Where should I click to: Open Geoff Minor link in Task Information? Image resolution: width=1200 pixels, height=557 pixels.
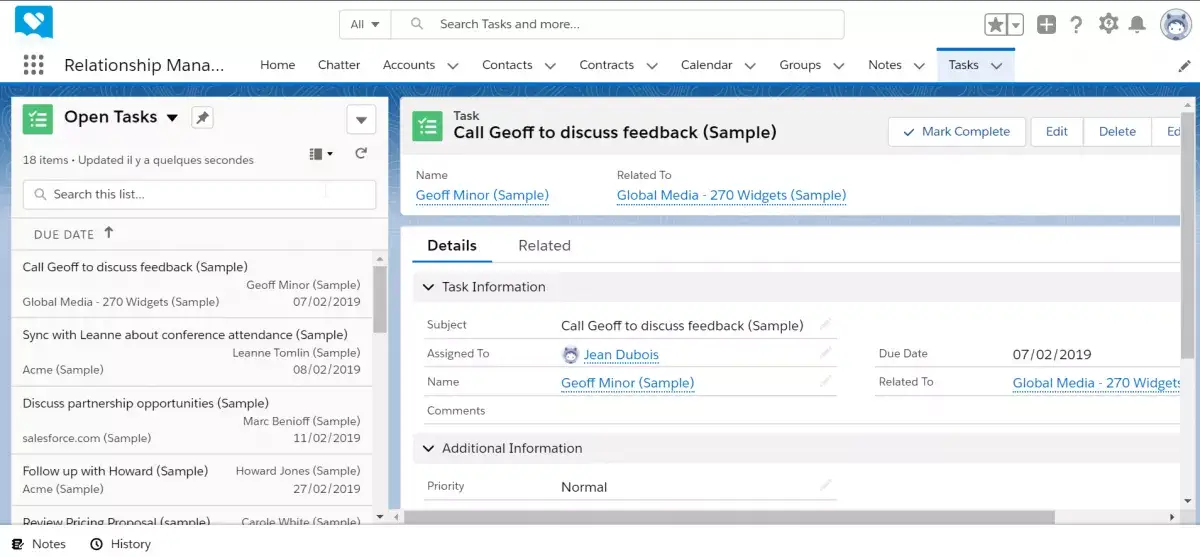[x=627, y=382]
